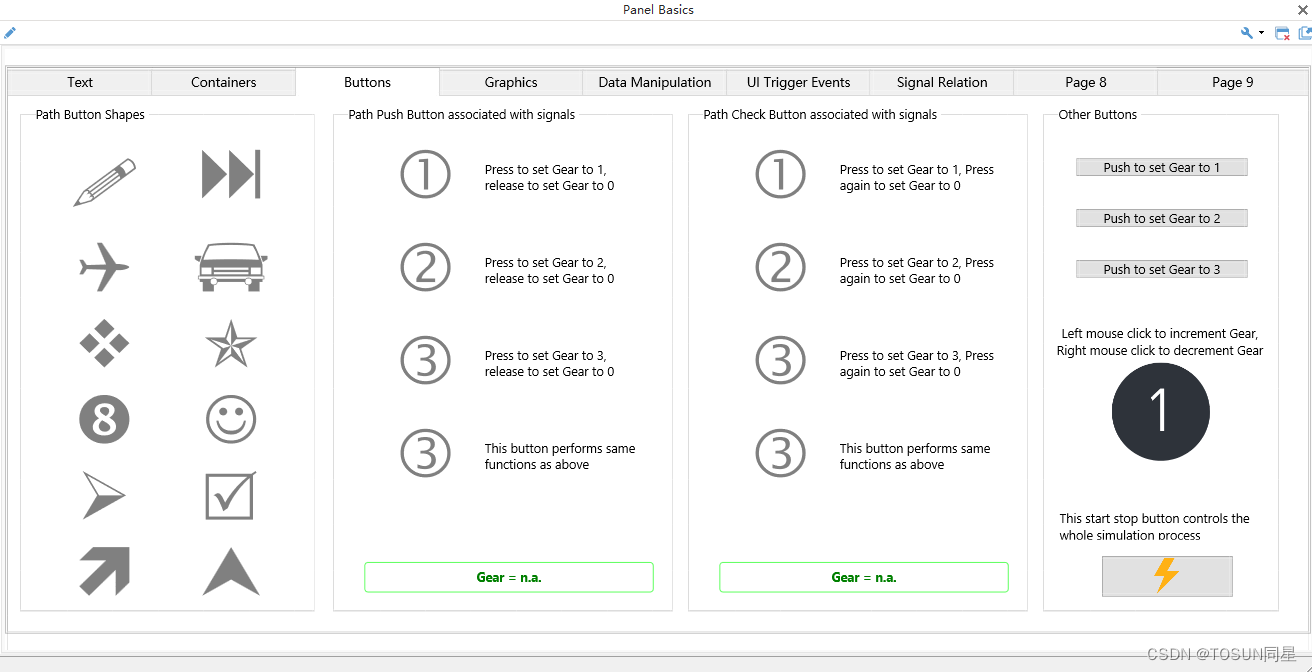This screenshot has width=1312, height=672.
Task: Click the 'Path Button Shapes' group title
Action: pos(90,115)
